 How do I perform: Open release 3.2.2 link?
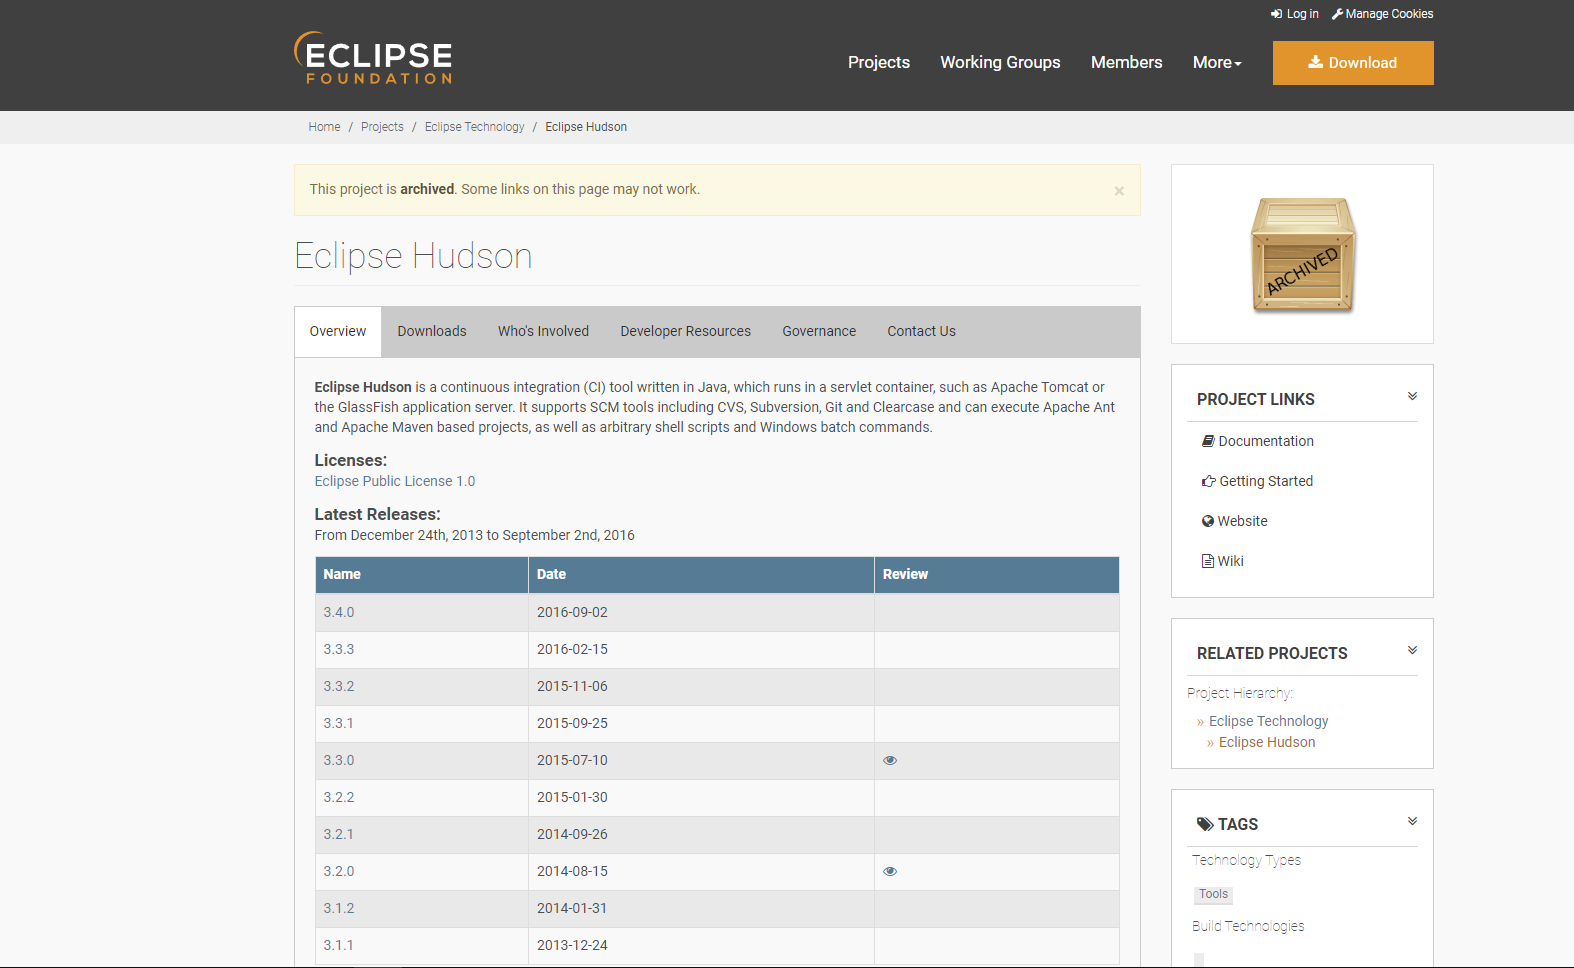(339, 797)
